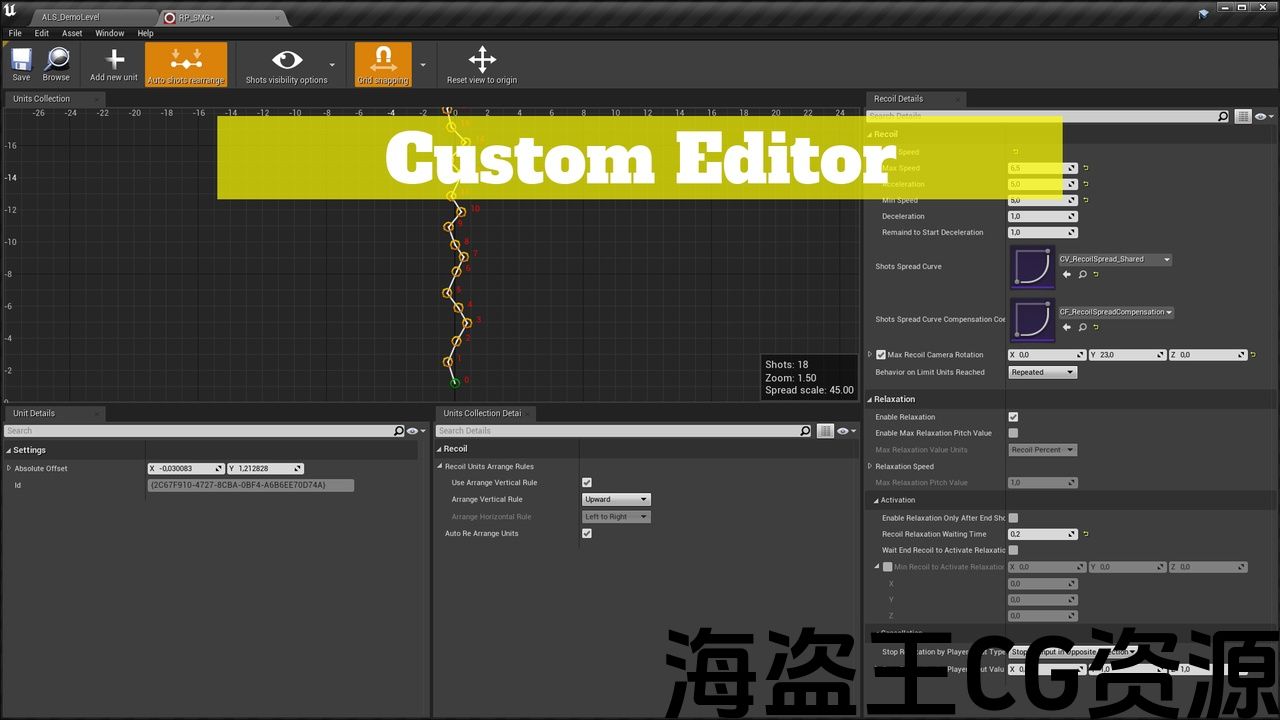
Task: Click the Browse asset icon
Action: (x=56, y=63)
